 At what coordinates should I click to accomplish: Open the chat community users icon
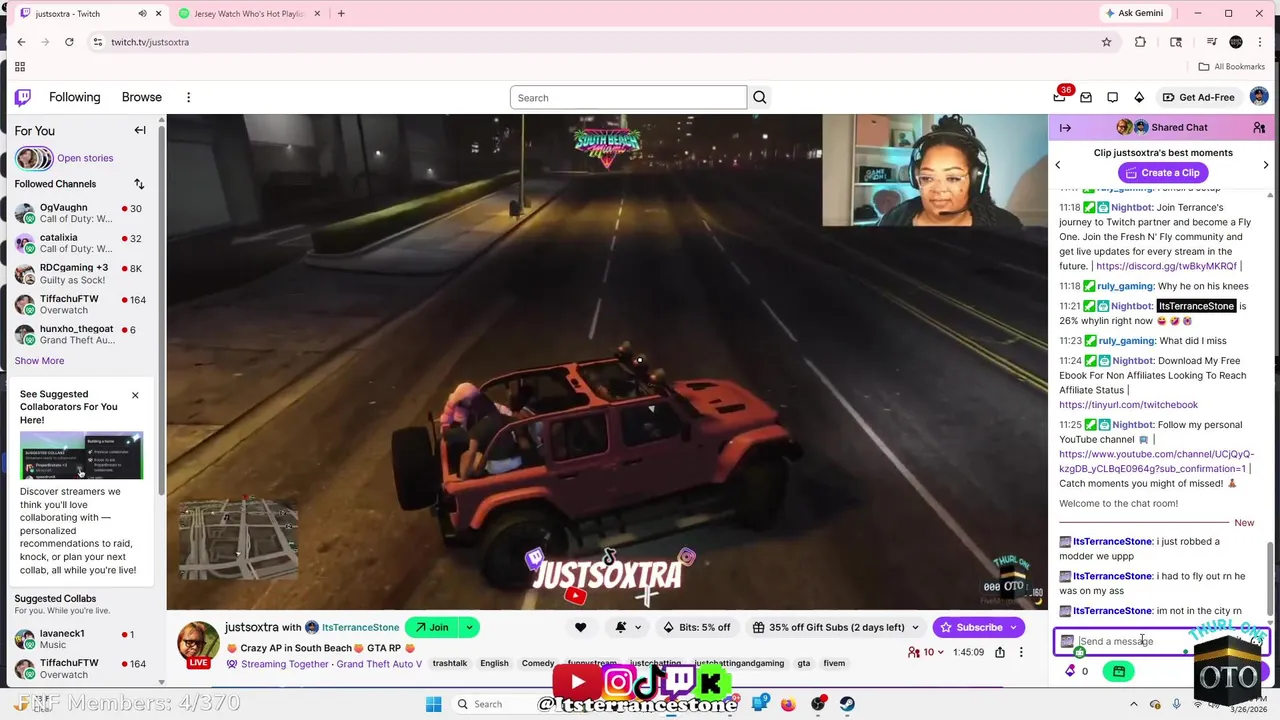(1259, 128)
